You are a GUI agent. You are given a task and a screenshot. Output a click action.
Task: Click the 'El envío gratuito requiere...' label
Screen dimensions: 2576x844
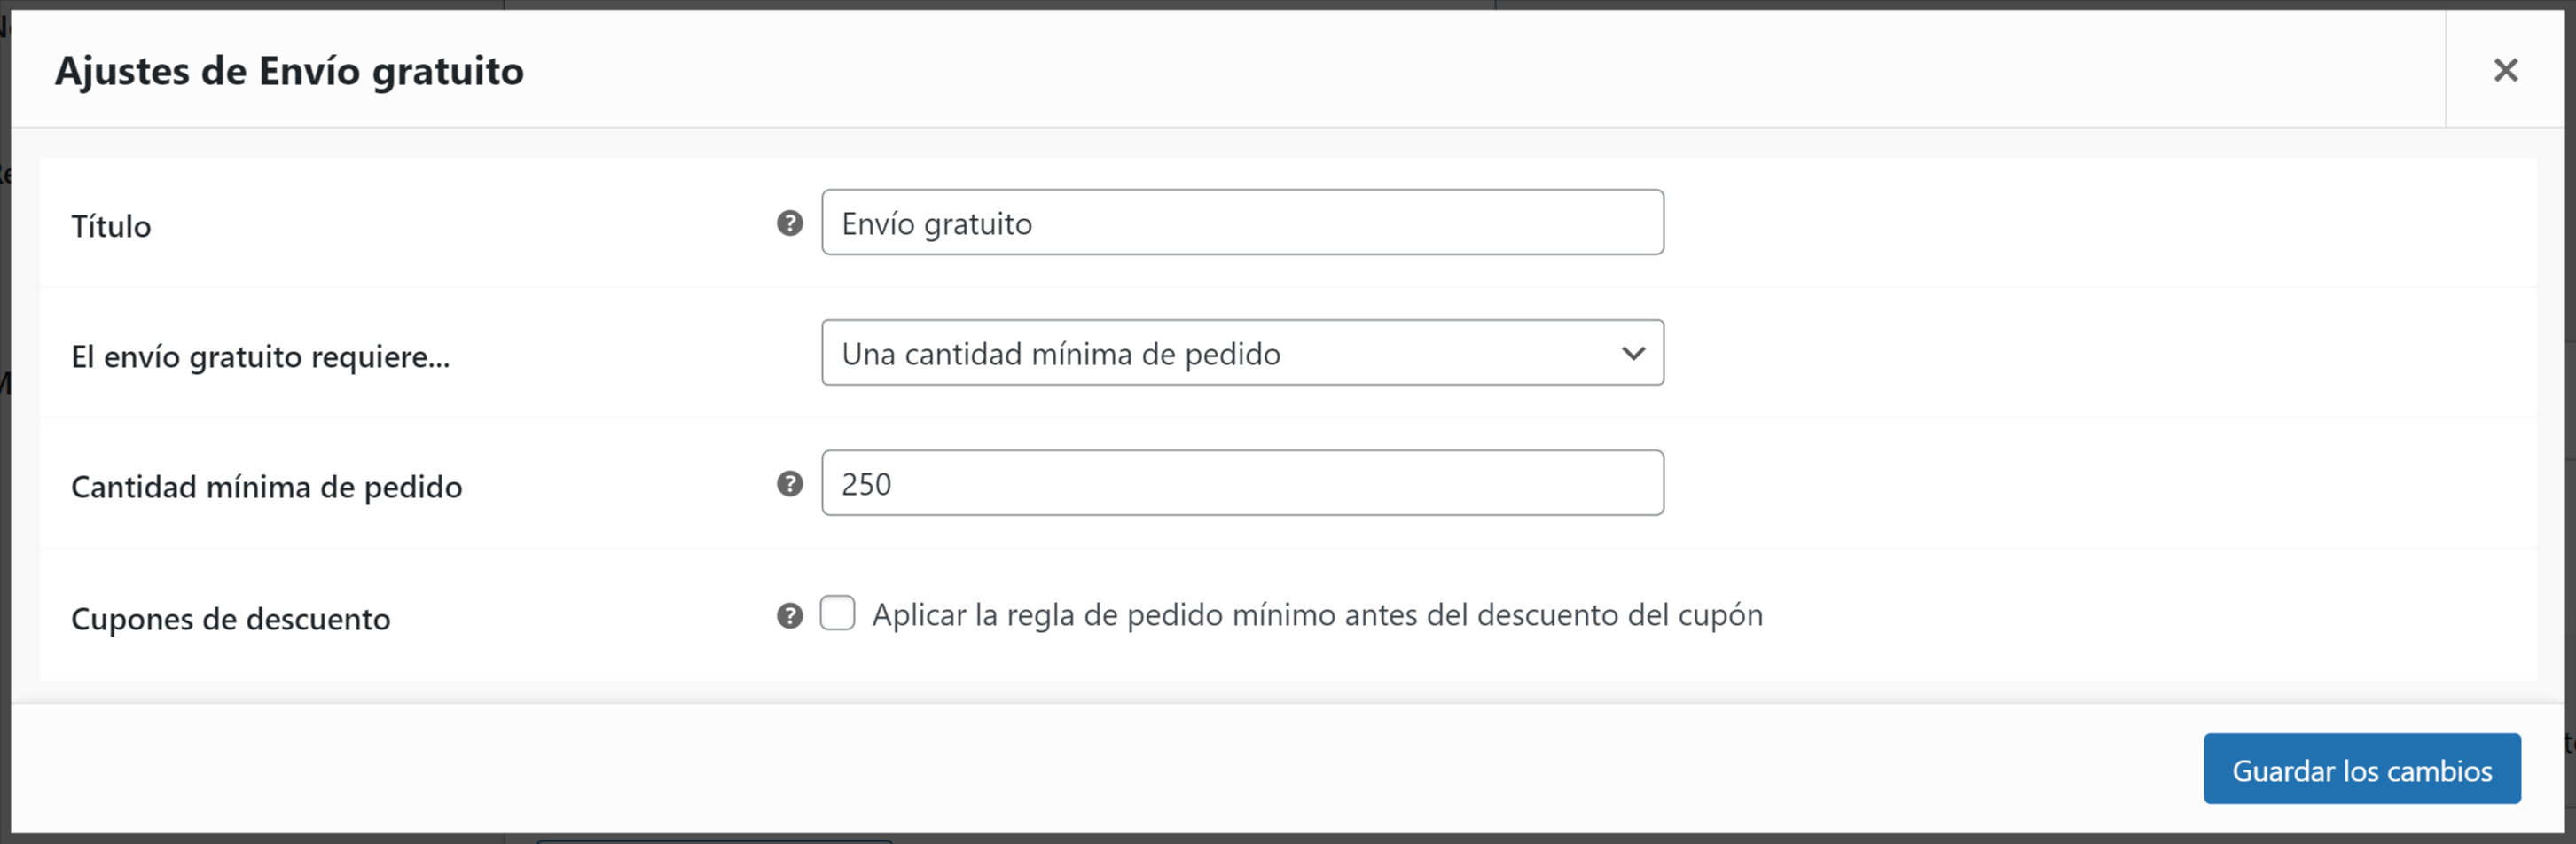tap(260, 357)
